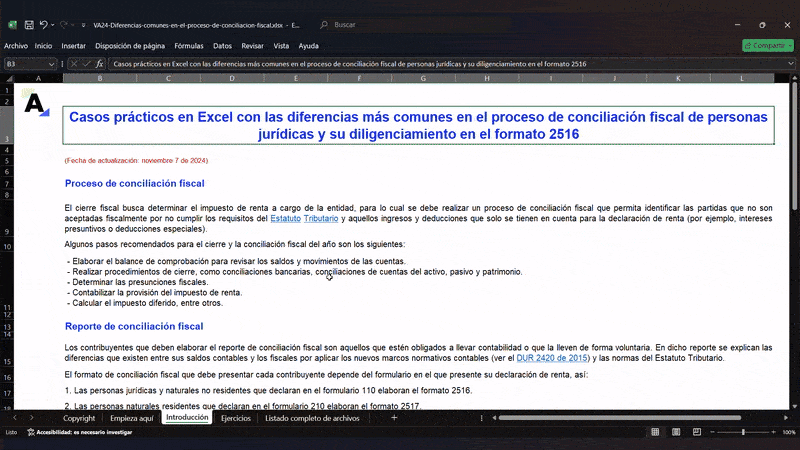Open the Fórmulas ribbon tab

[x=188, y=45]
